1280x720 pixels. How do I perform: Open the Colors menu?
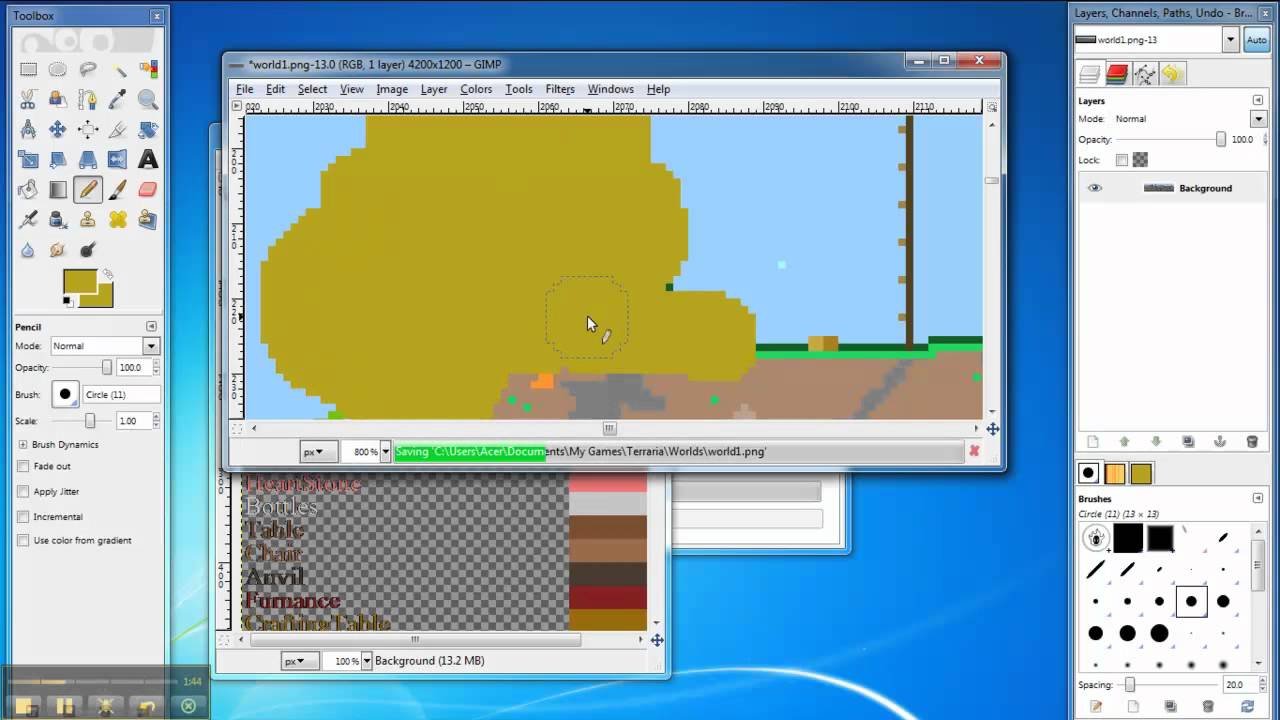click(x=476, y=89)
